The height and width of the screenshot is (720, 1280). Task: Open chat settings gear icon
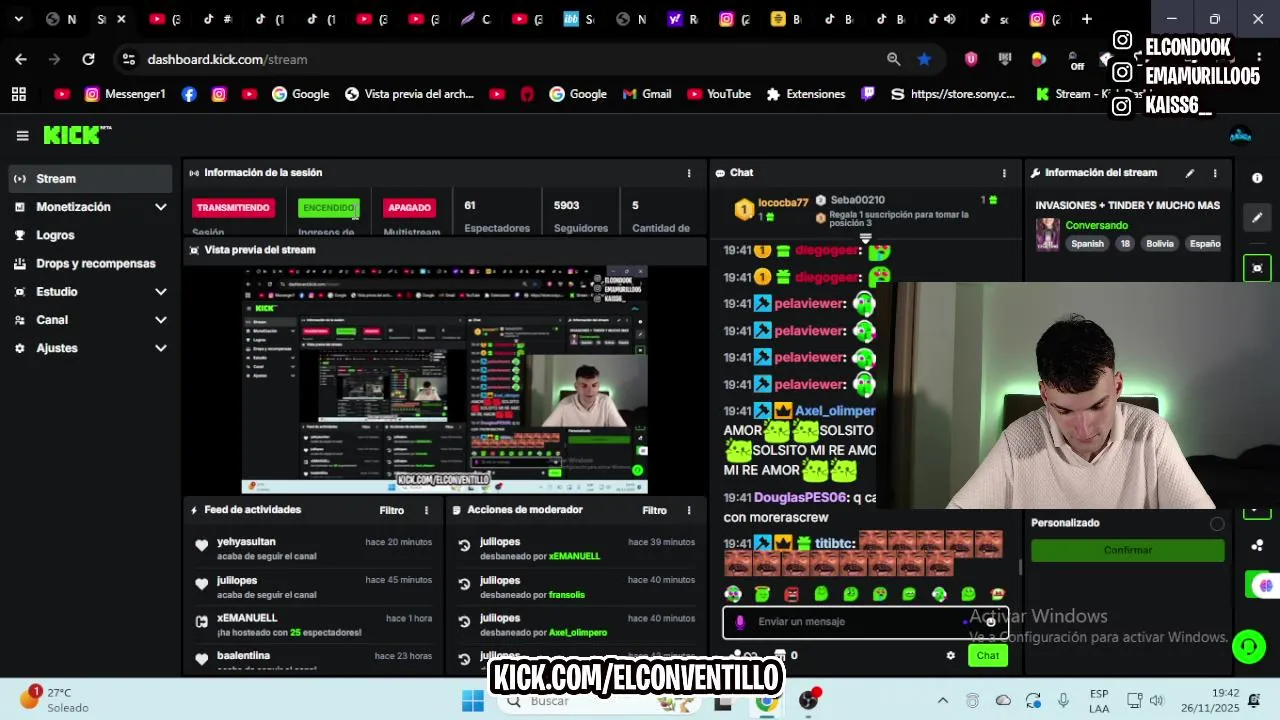coord(950,656)
